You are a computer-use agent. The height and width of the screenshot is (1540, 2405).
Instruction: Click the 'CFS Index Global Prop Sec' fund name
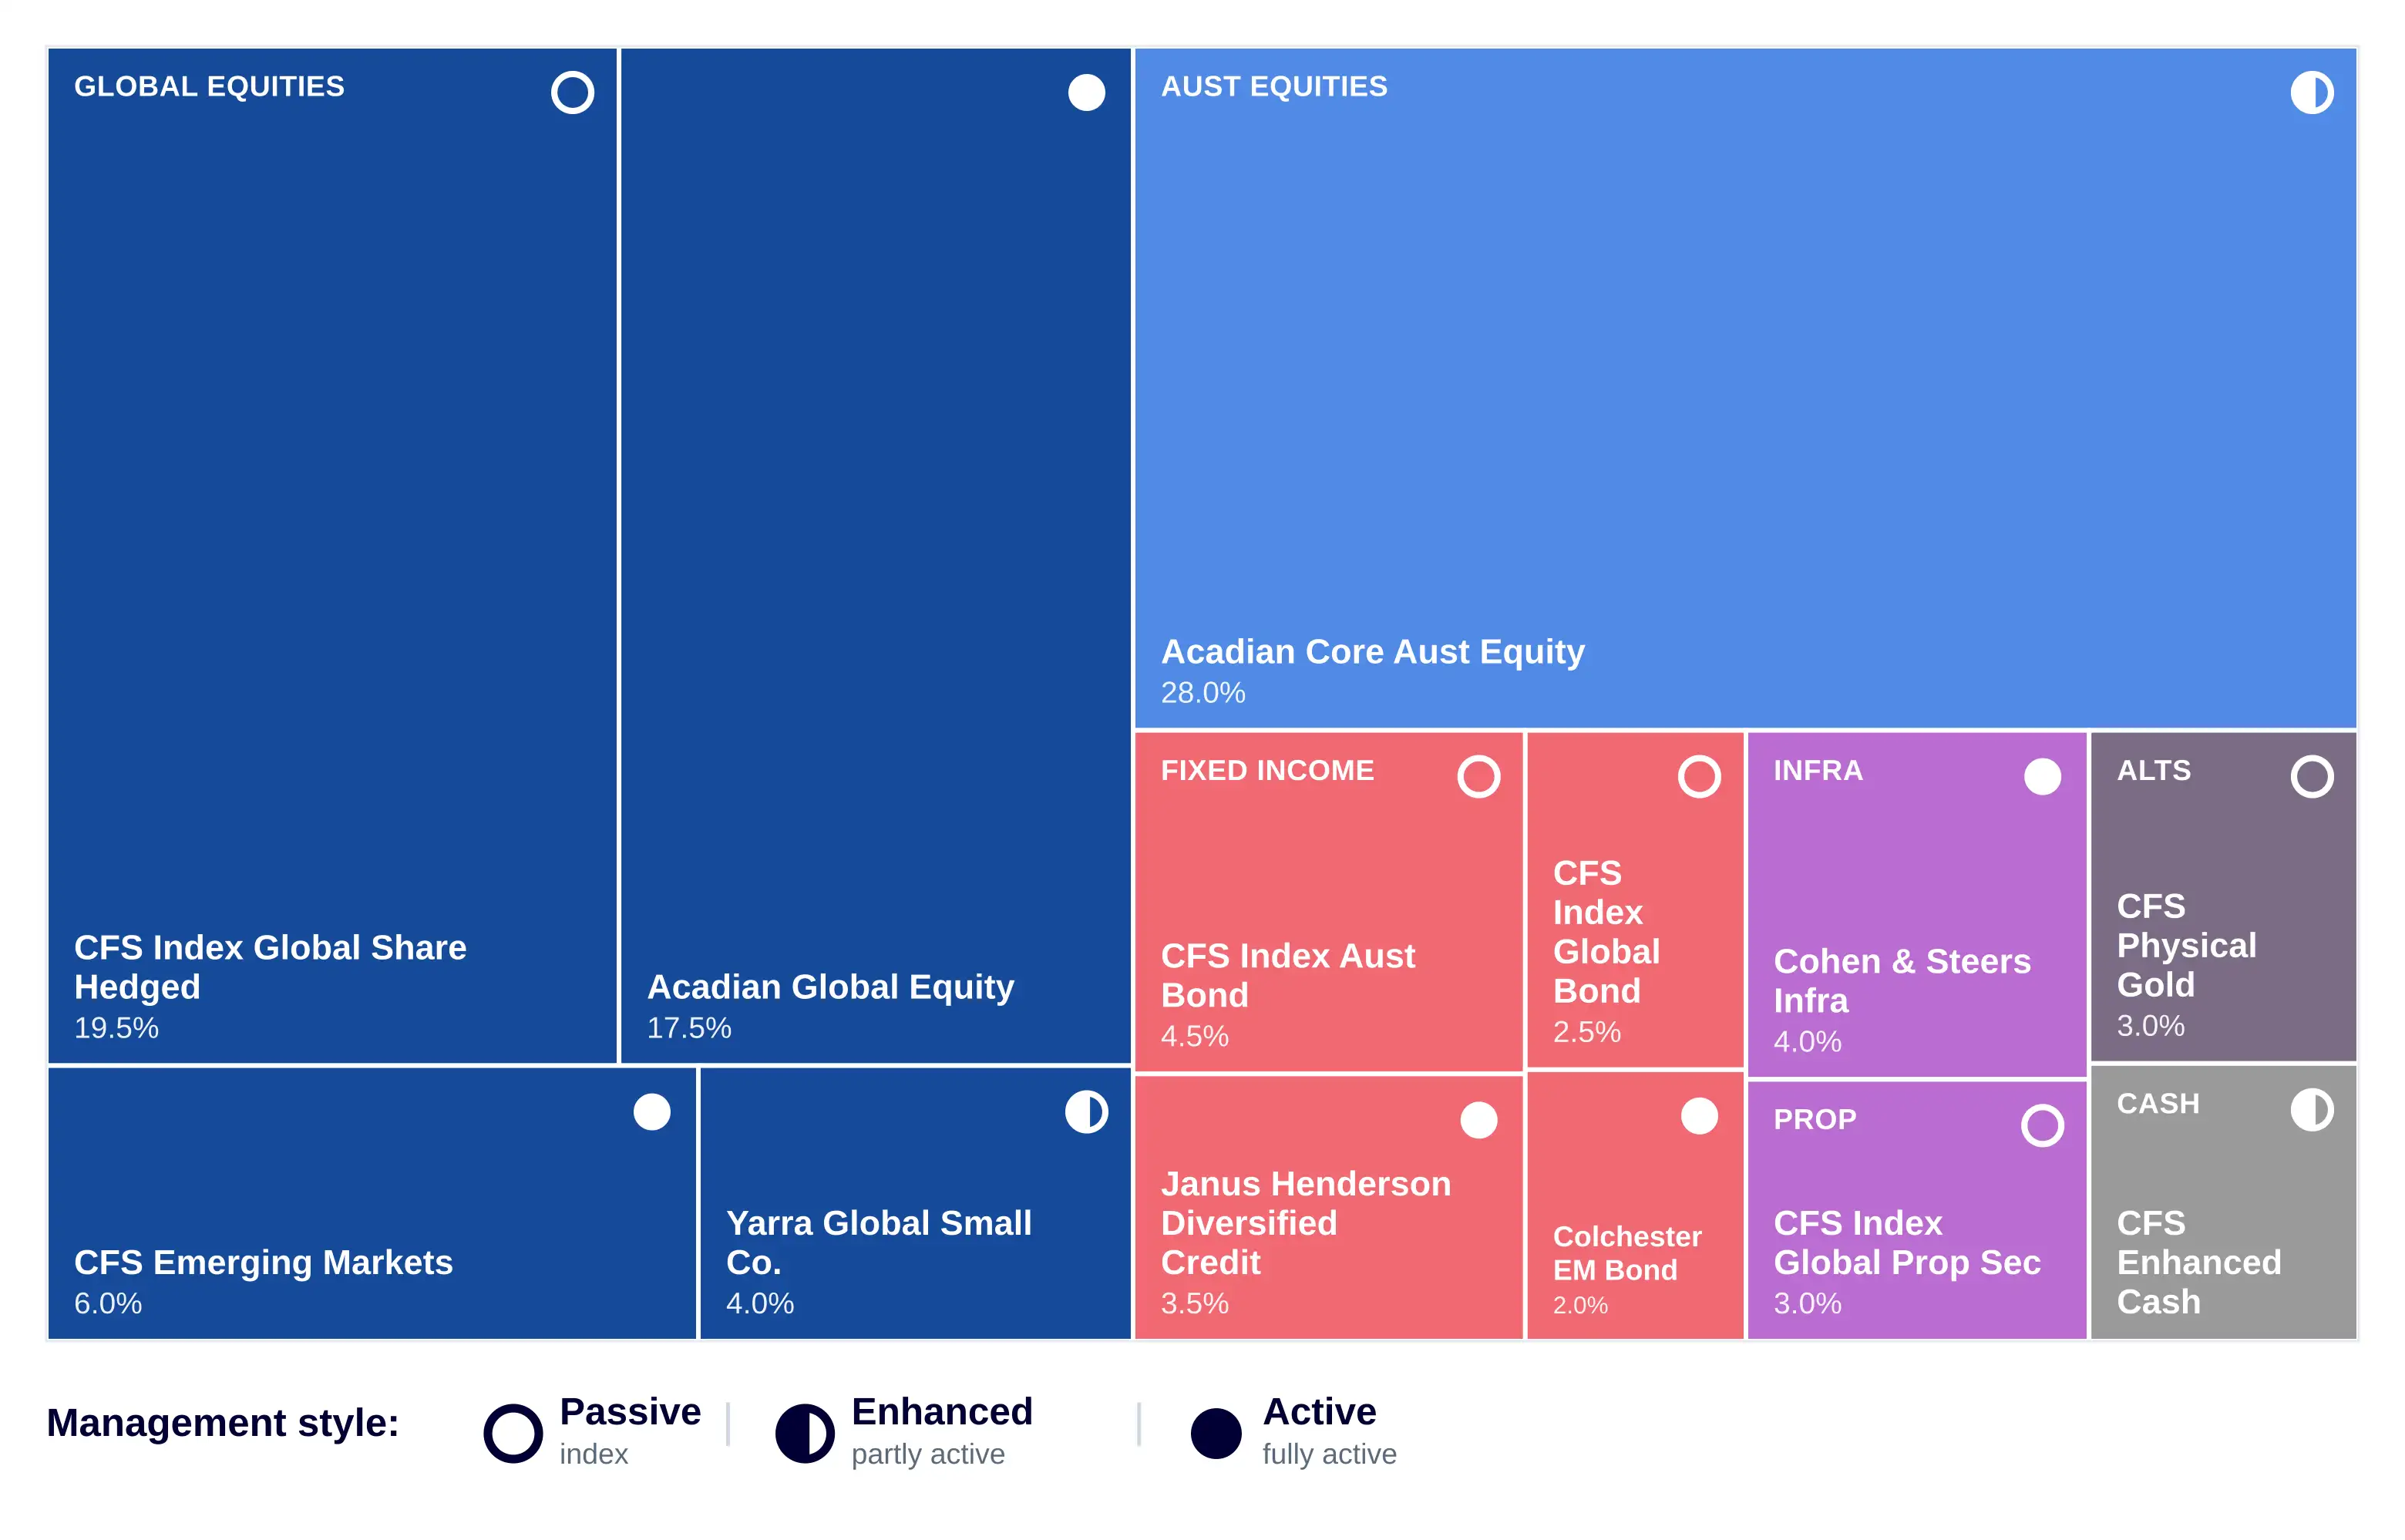(x=1907, y=1243)
